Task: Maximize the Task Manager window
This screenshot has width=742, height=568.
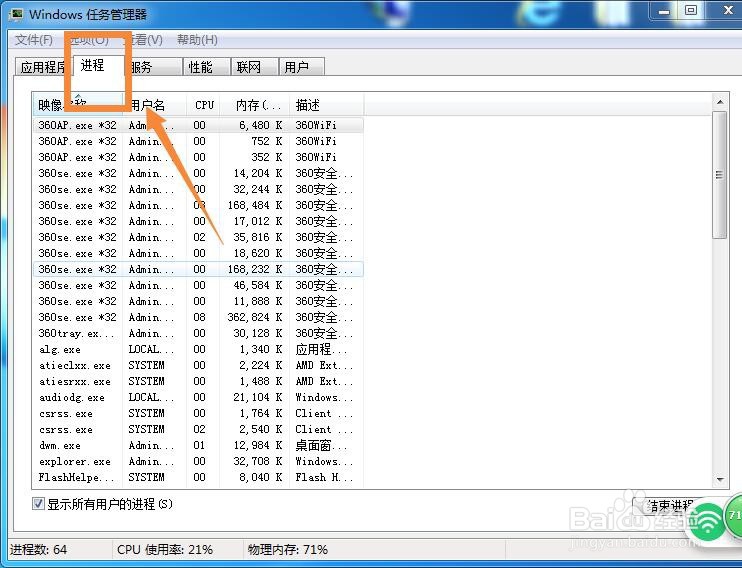Action: (691, 10)
